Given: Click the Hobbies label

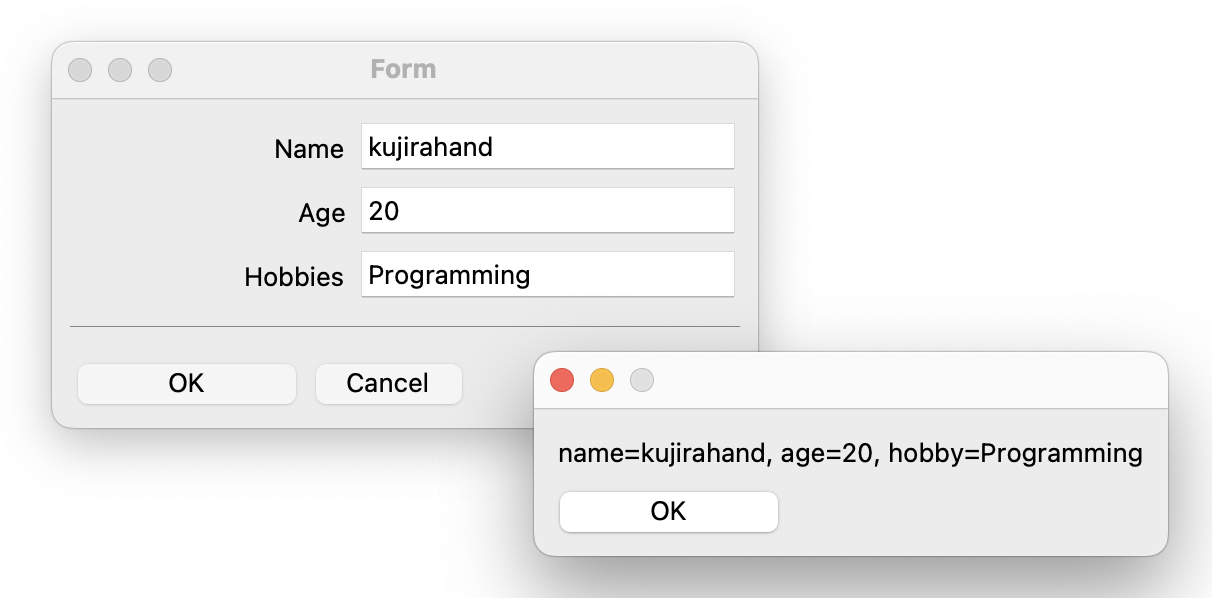Looking at the screenshot, I should click(294, 277).
